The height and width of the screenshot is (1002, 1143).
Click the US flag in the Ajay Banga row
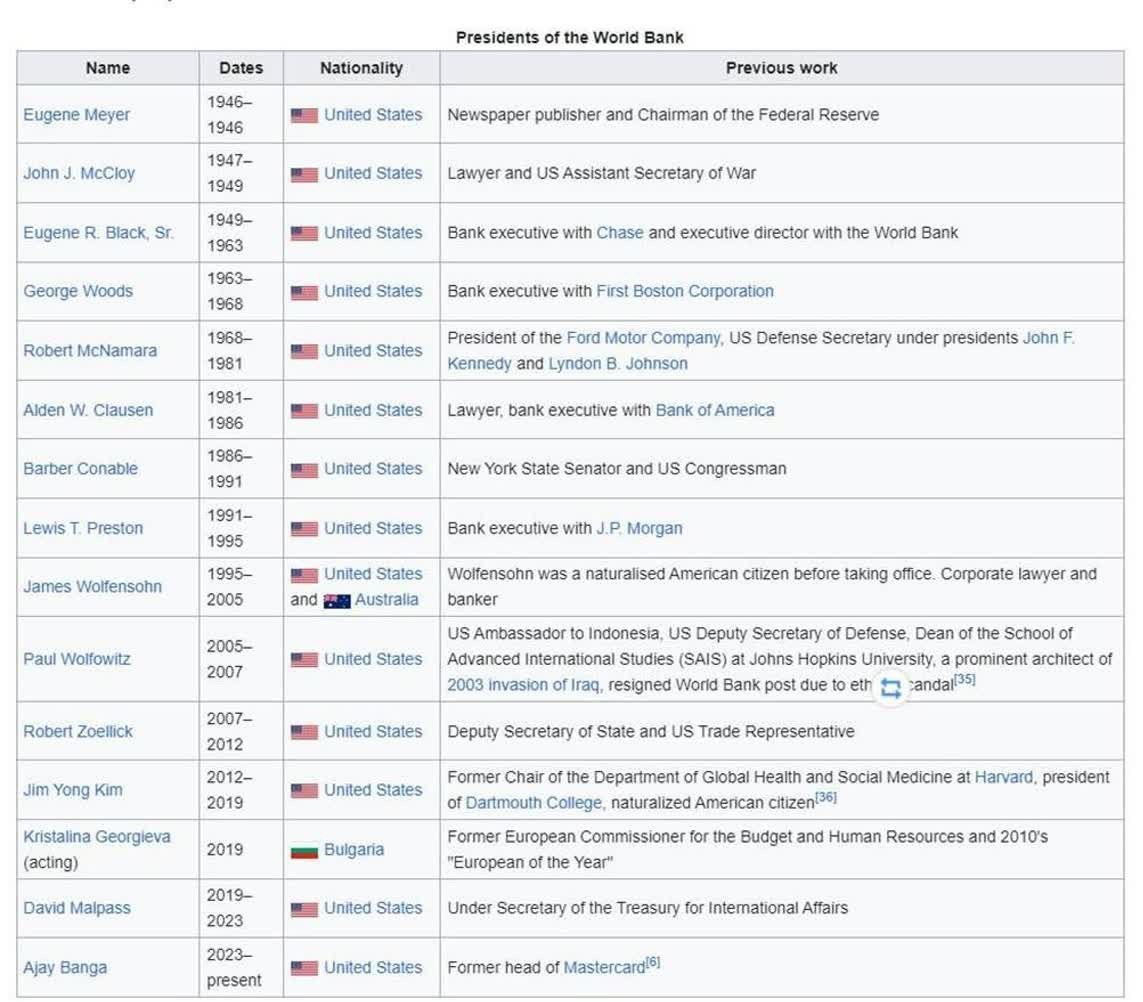pyautogui.click(x=304, y=968)
